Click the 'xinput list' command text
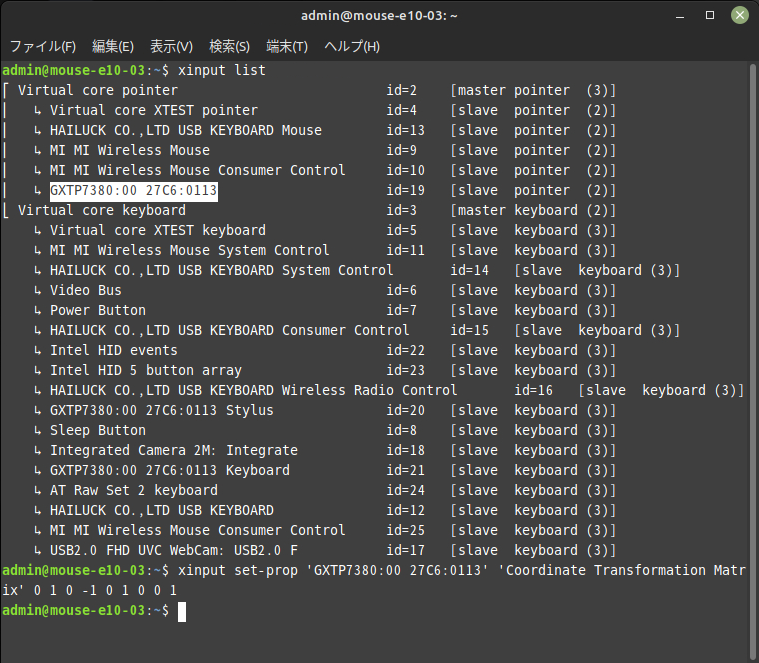The image size is (759, 663). point(222,71)
